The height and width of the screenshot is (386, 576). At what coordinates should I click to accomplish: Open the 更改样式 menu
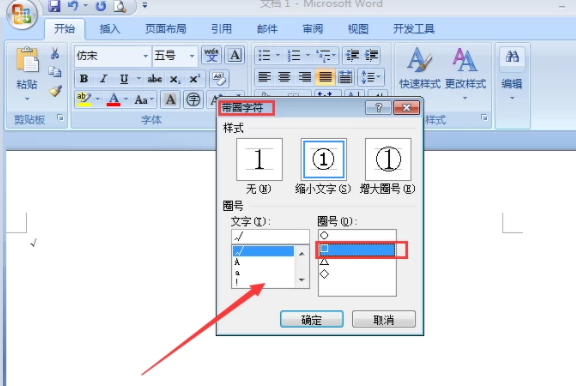pyautogui.click(x=465, y=73)
